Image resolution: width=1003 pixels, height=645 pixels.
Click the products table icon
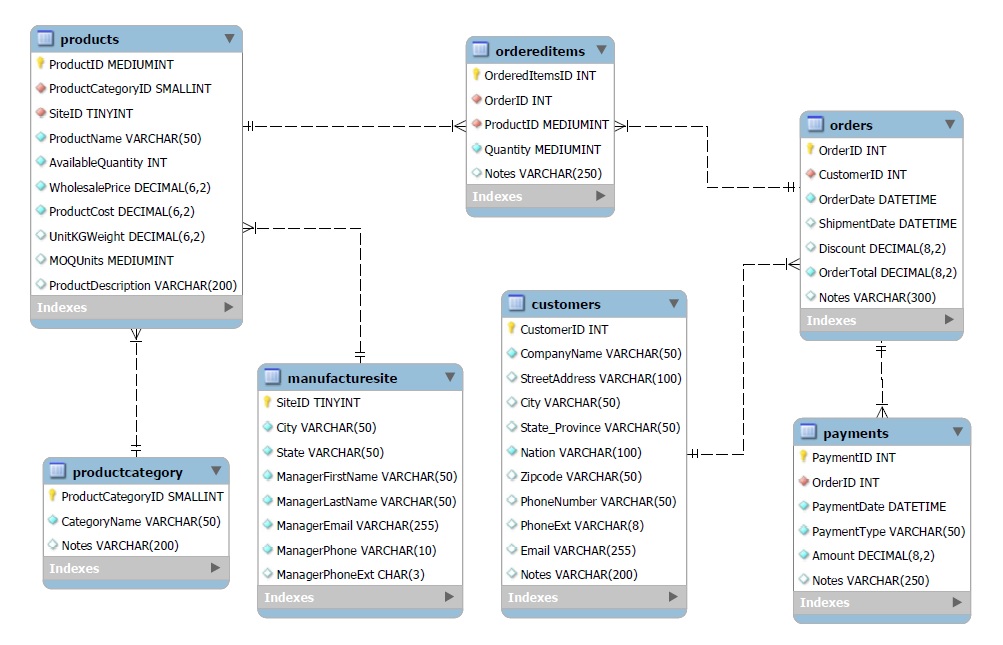(x=45, y=39)
